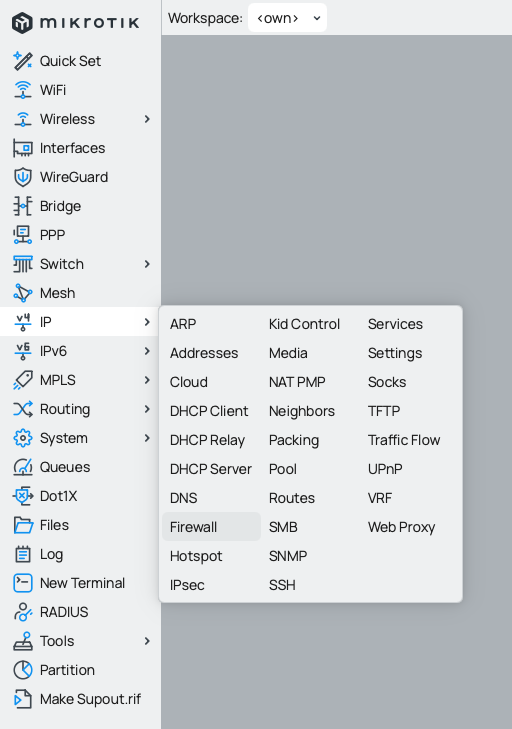Expand the IPv6 submenu arrow
The height and width of the screenshot is (729, 512).
point(147,351)
